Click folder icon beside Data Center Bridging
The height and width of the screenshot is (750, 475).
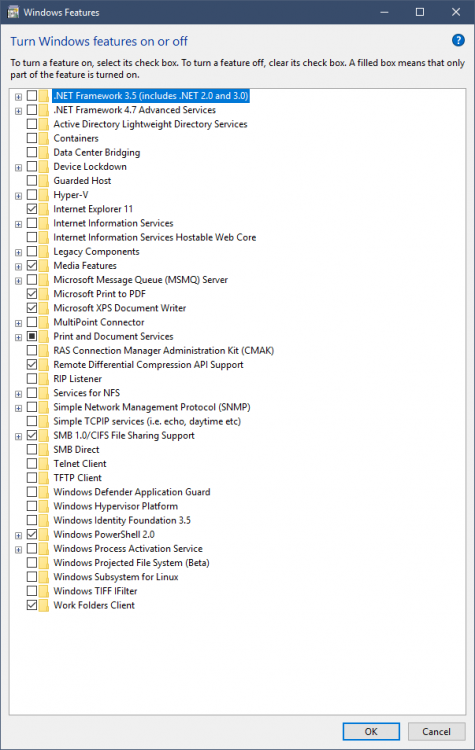[44, 153]
